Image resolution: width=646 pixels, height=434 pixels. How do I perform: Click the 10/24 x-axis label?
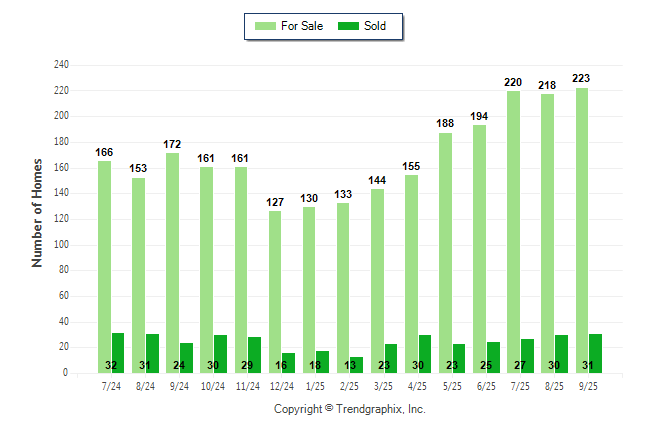point(212,385)
